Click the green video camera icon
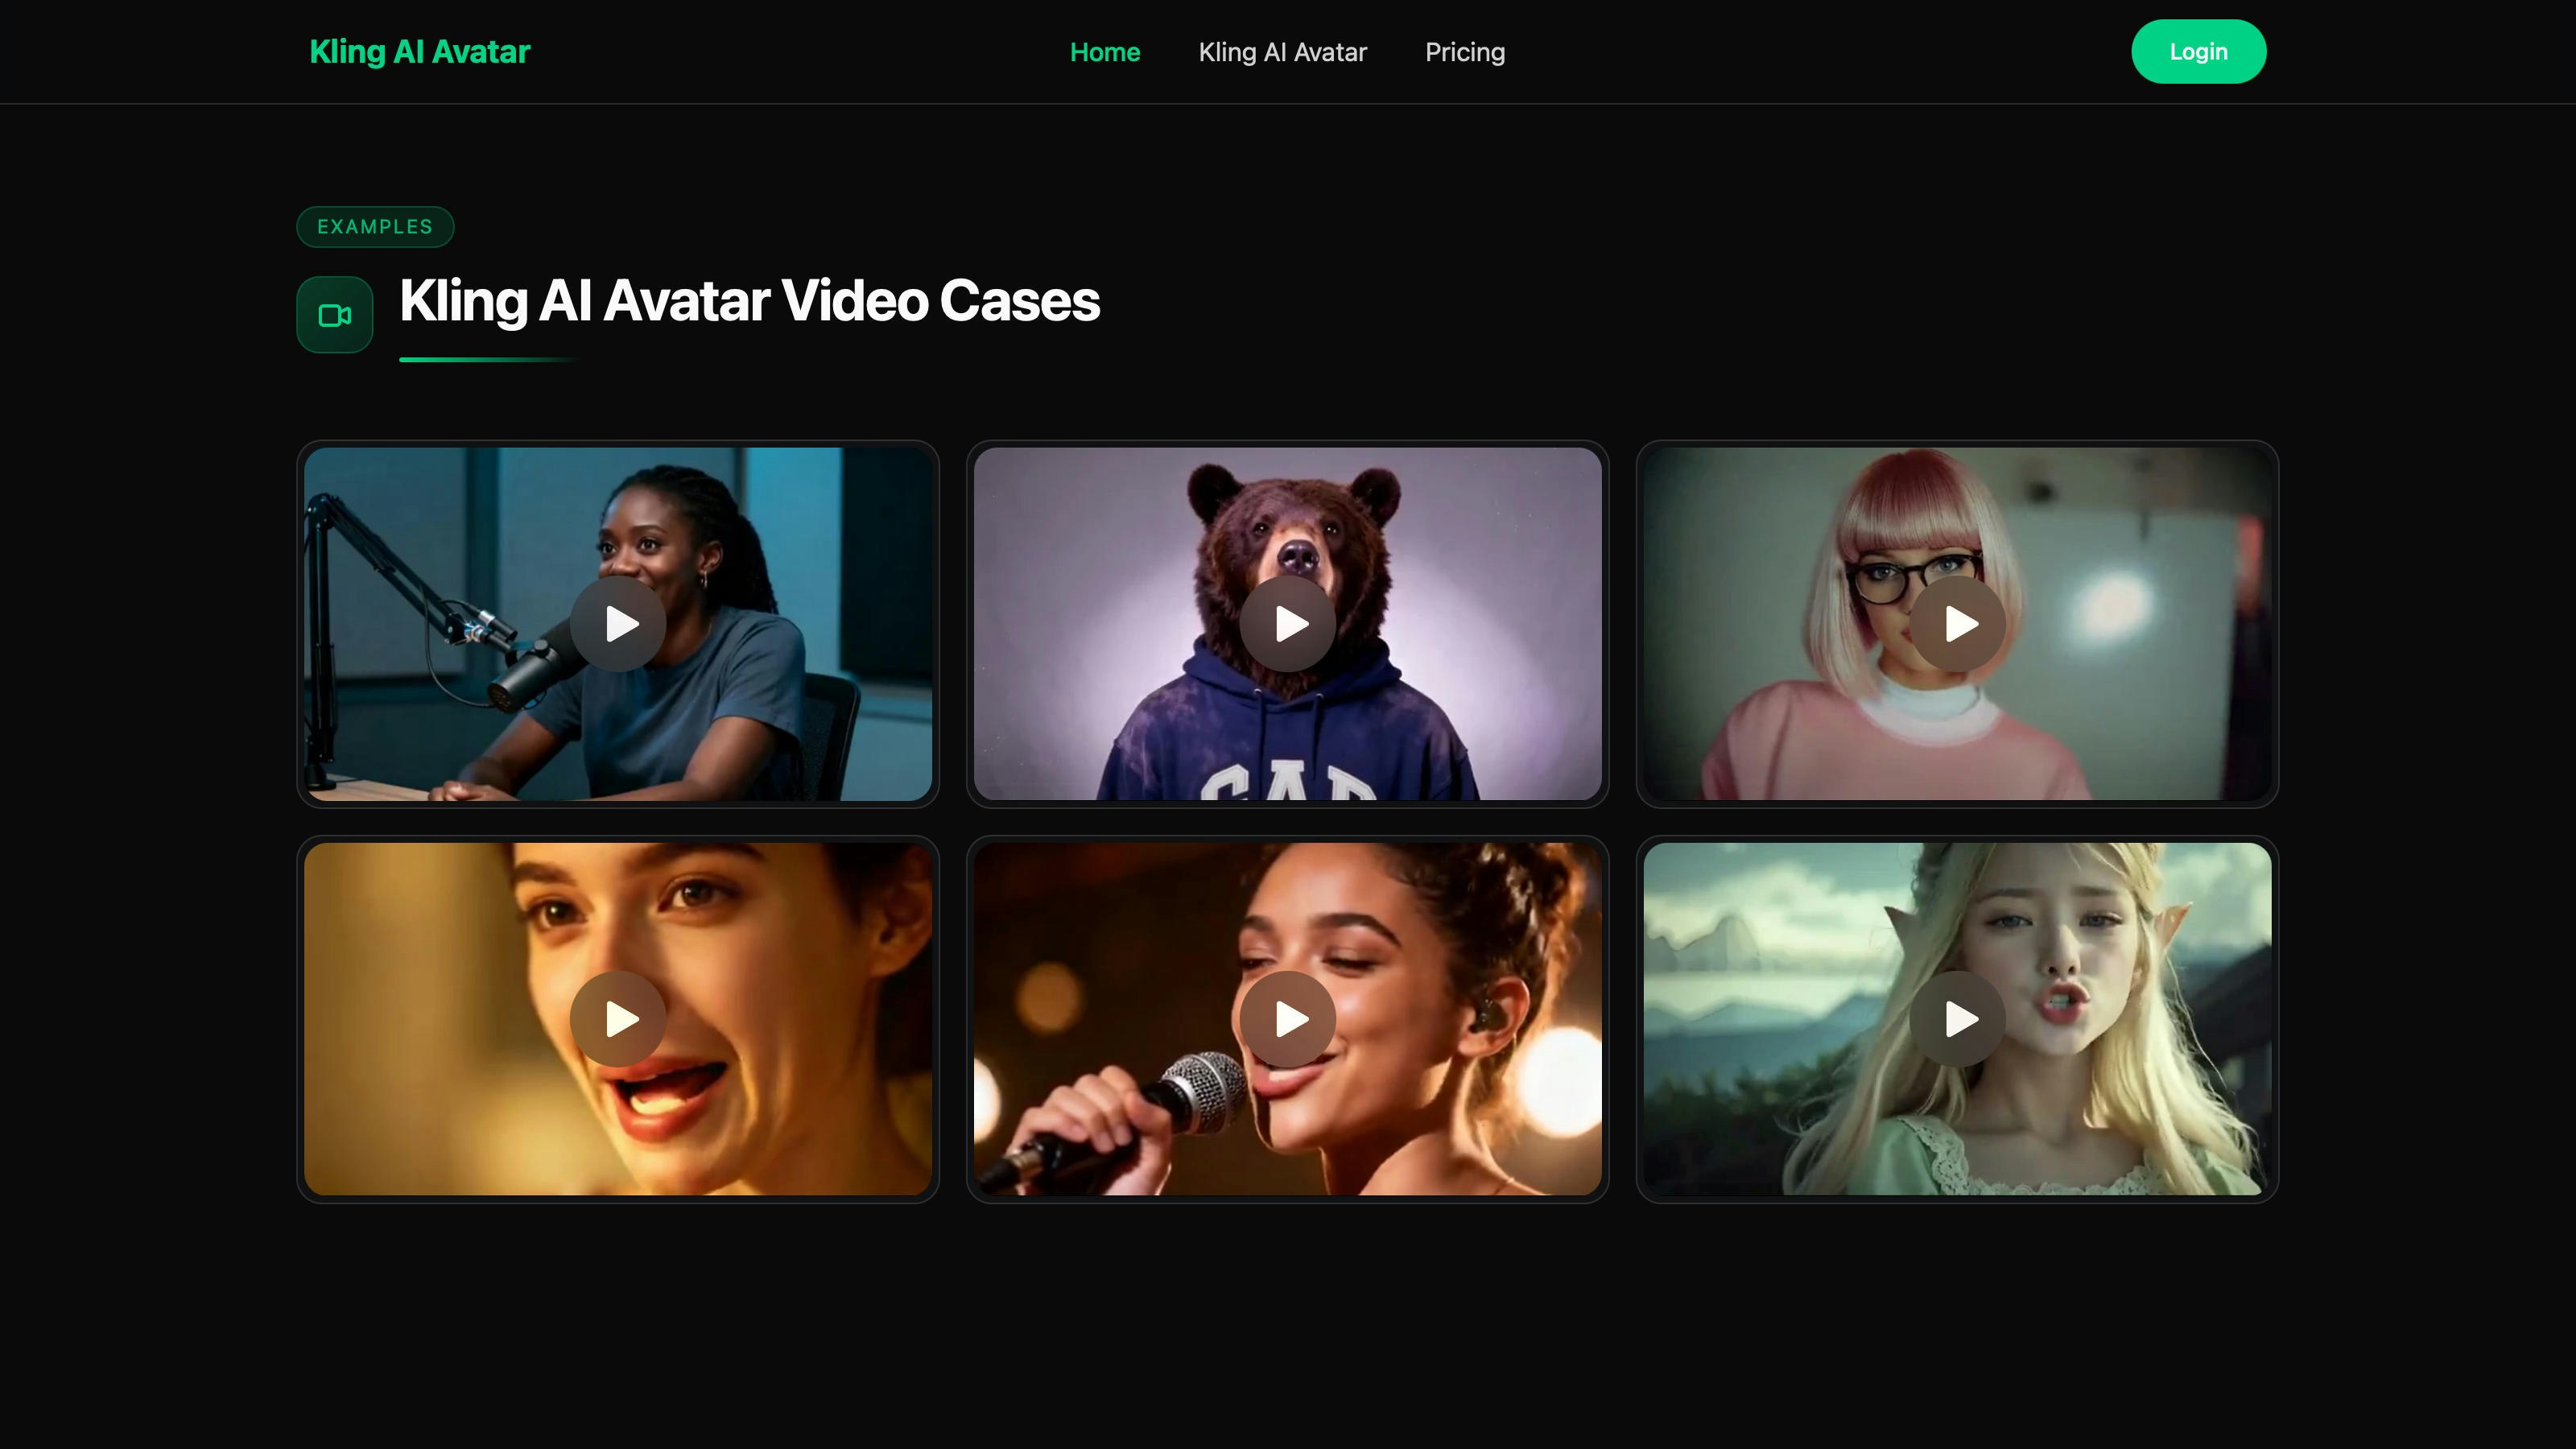The width and height of the screenshot is (2576, 1449). pos(335,315)
